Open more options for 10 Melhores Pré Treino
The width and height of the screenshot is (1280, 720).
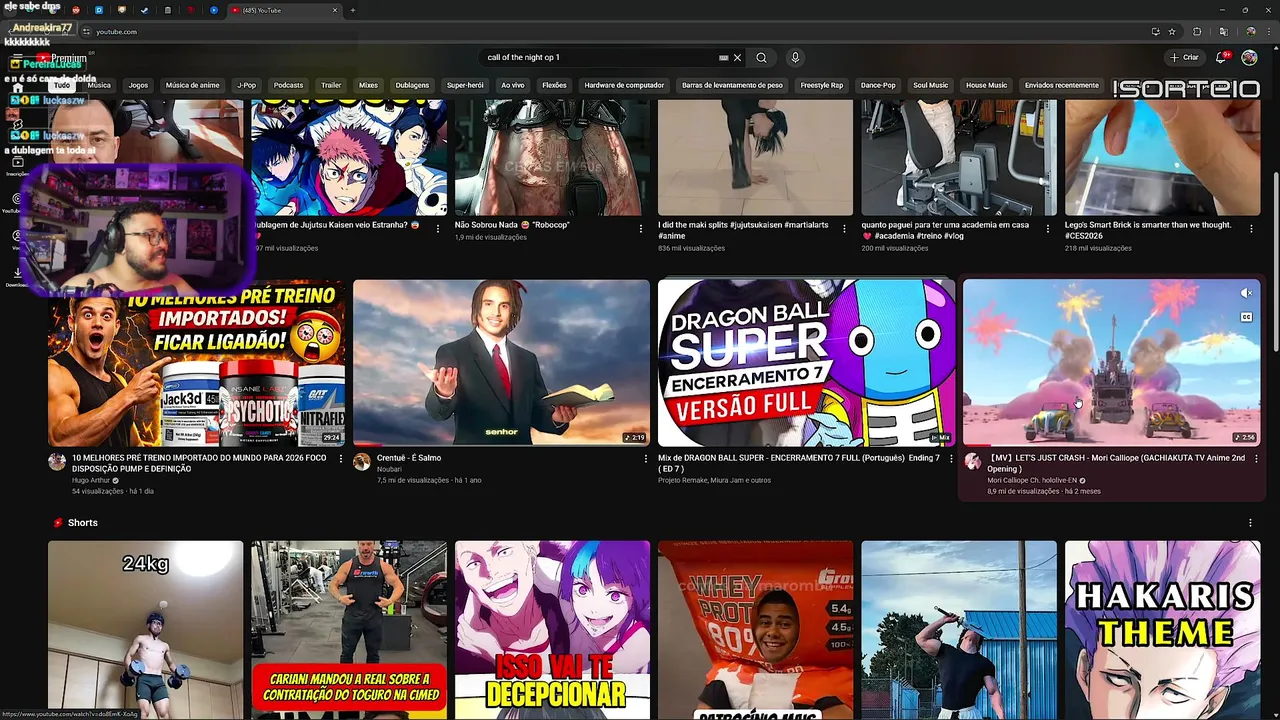(x=340, y=459)
